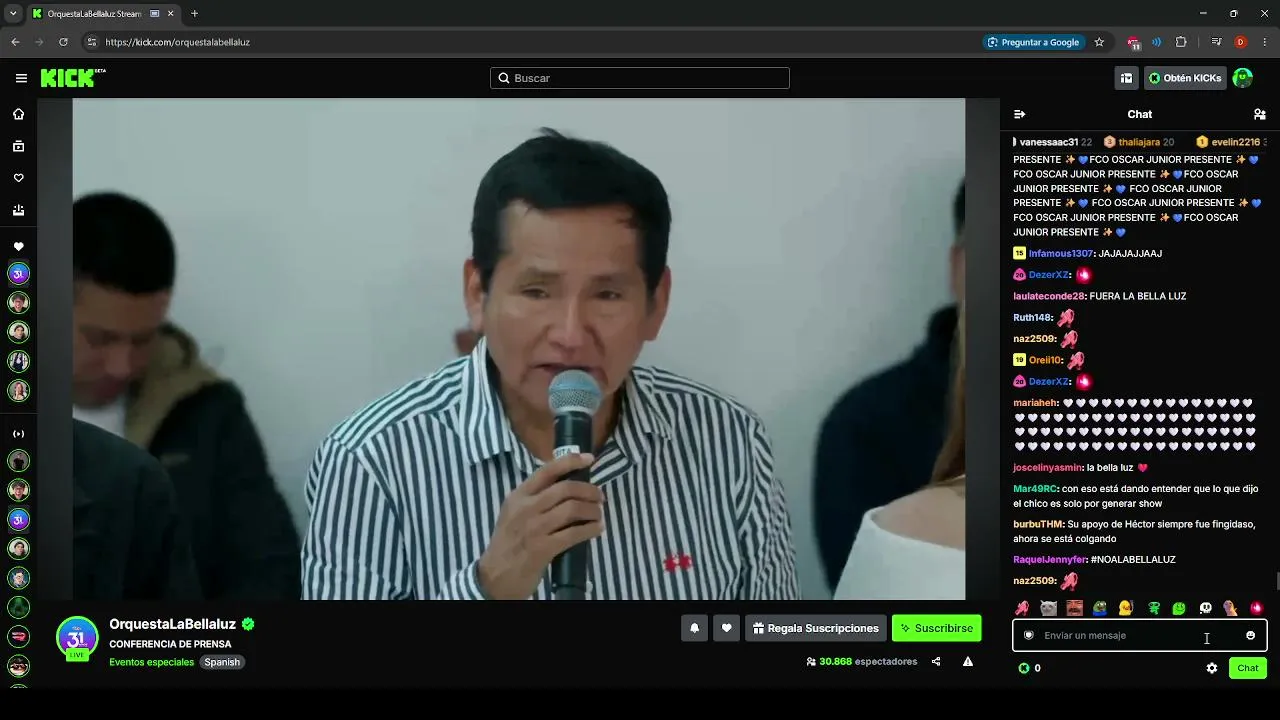Viewport: 1280px width, 720px height.
Task: Click the green Suscribirse button
Action: [x=936, y=628]
